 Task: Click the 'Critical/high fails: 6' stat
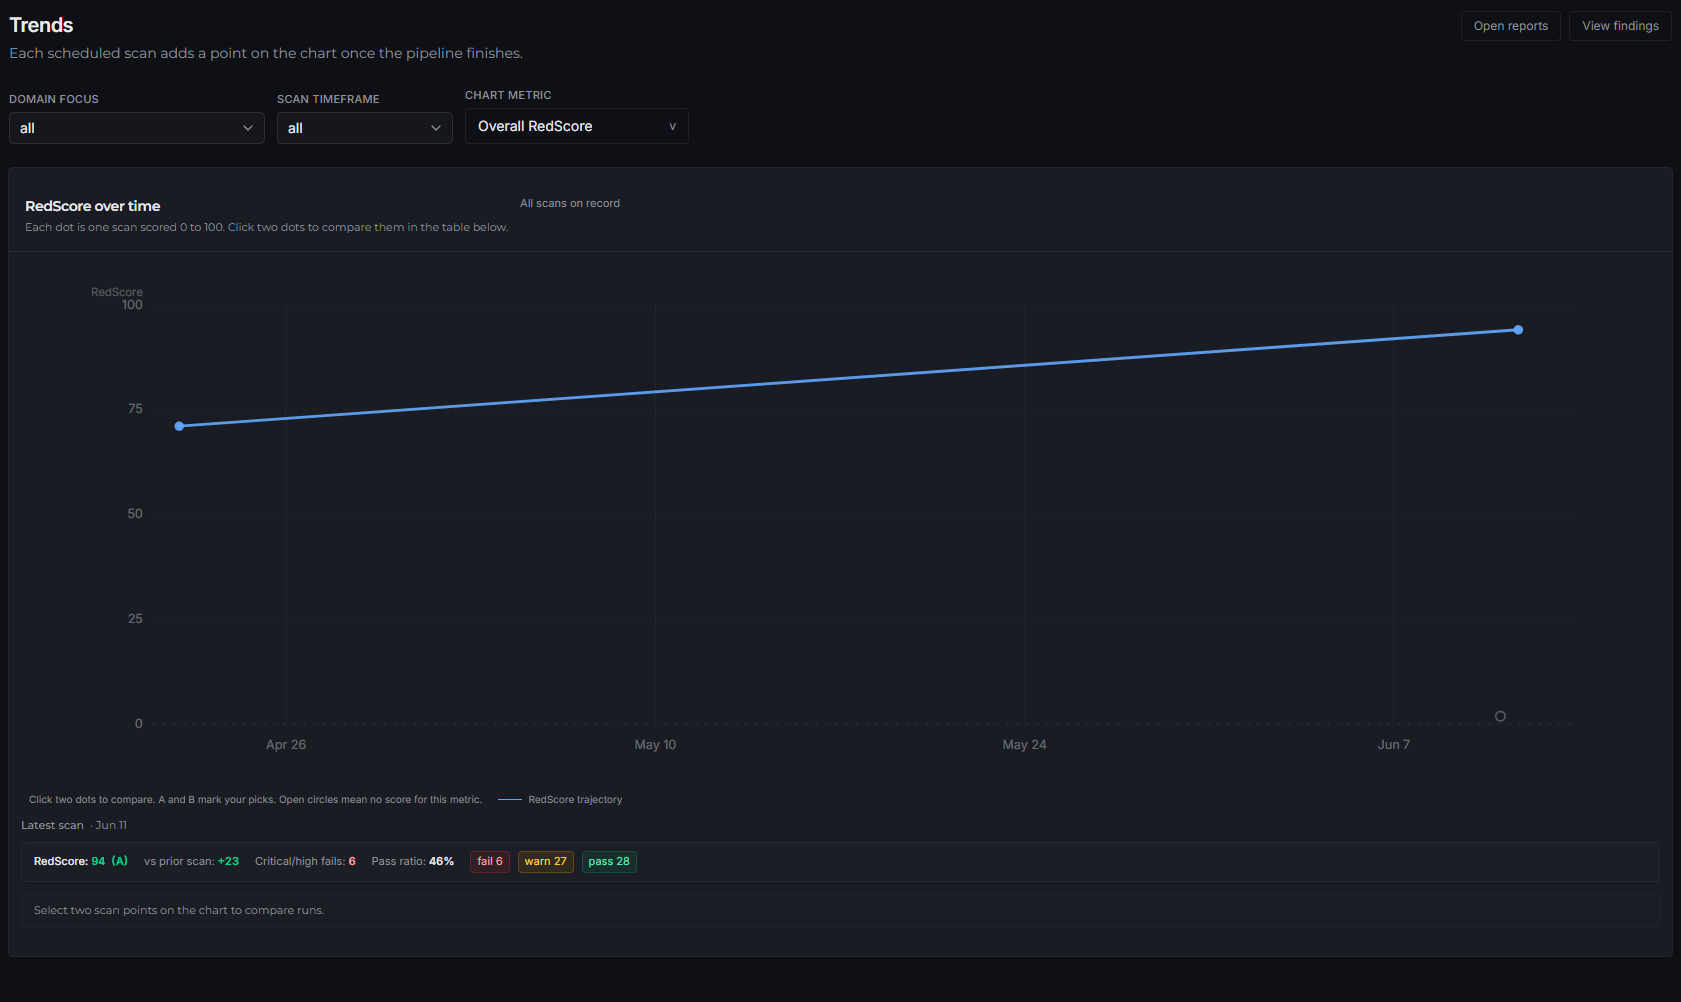coord(305,862)
